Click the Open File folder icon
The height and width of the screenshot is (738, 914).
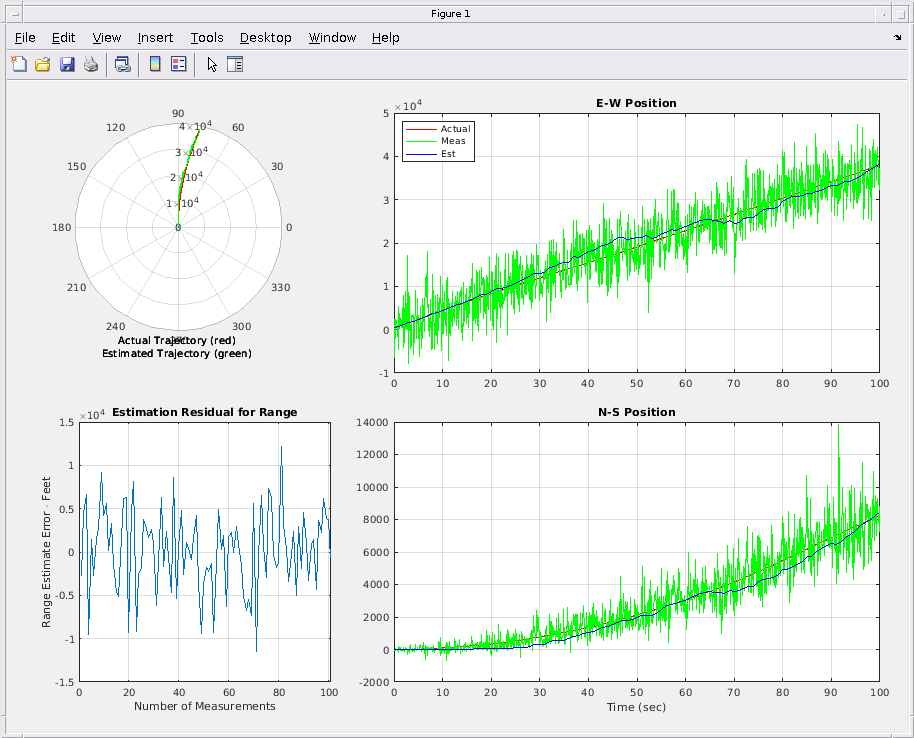[x=43, y=65]
